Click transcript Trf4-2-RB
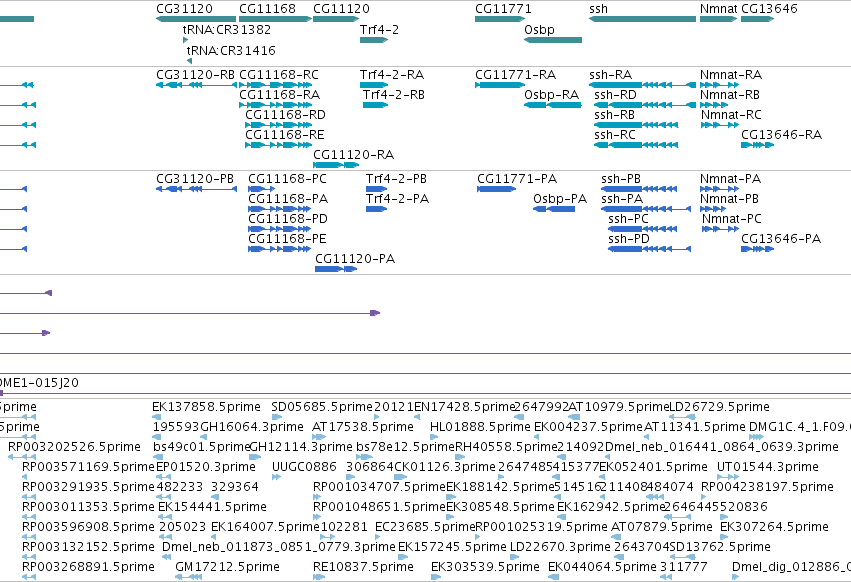This screenshot has height=582, width=851. (394, 94)
